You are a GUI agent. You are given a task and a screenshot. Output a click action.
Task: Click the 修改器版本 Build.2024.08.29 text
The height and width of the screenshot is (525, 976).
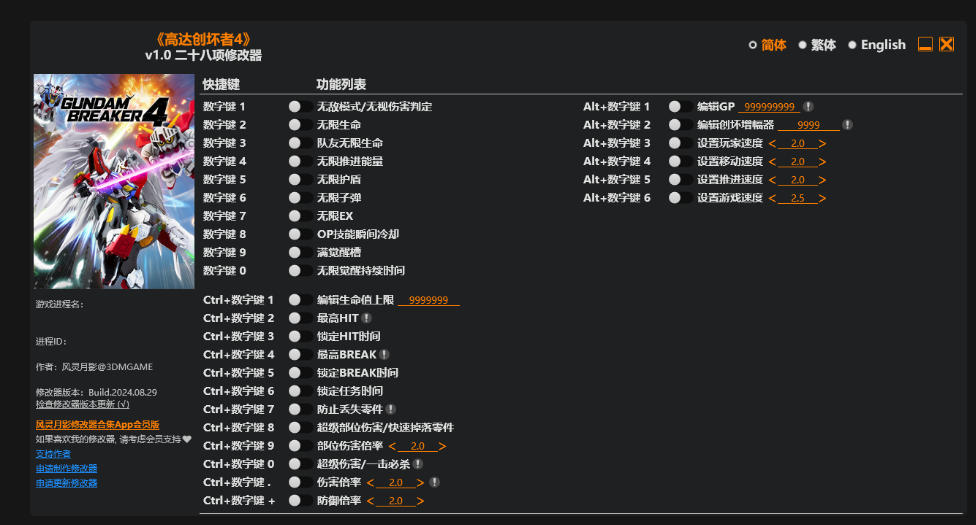96,392
